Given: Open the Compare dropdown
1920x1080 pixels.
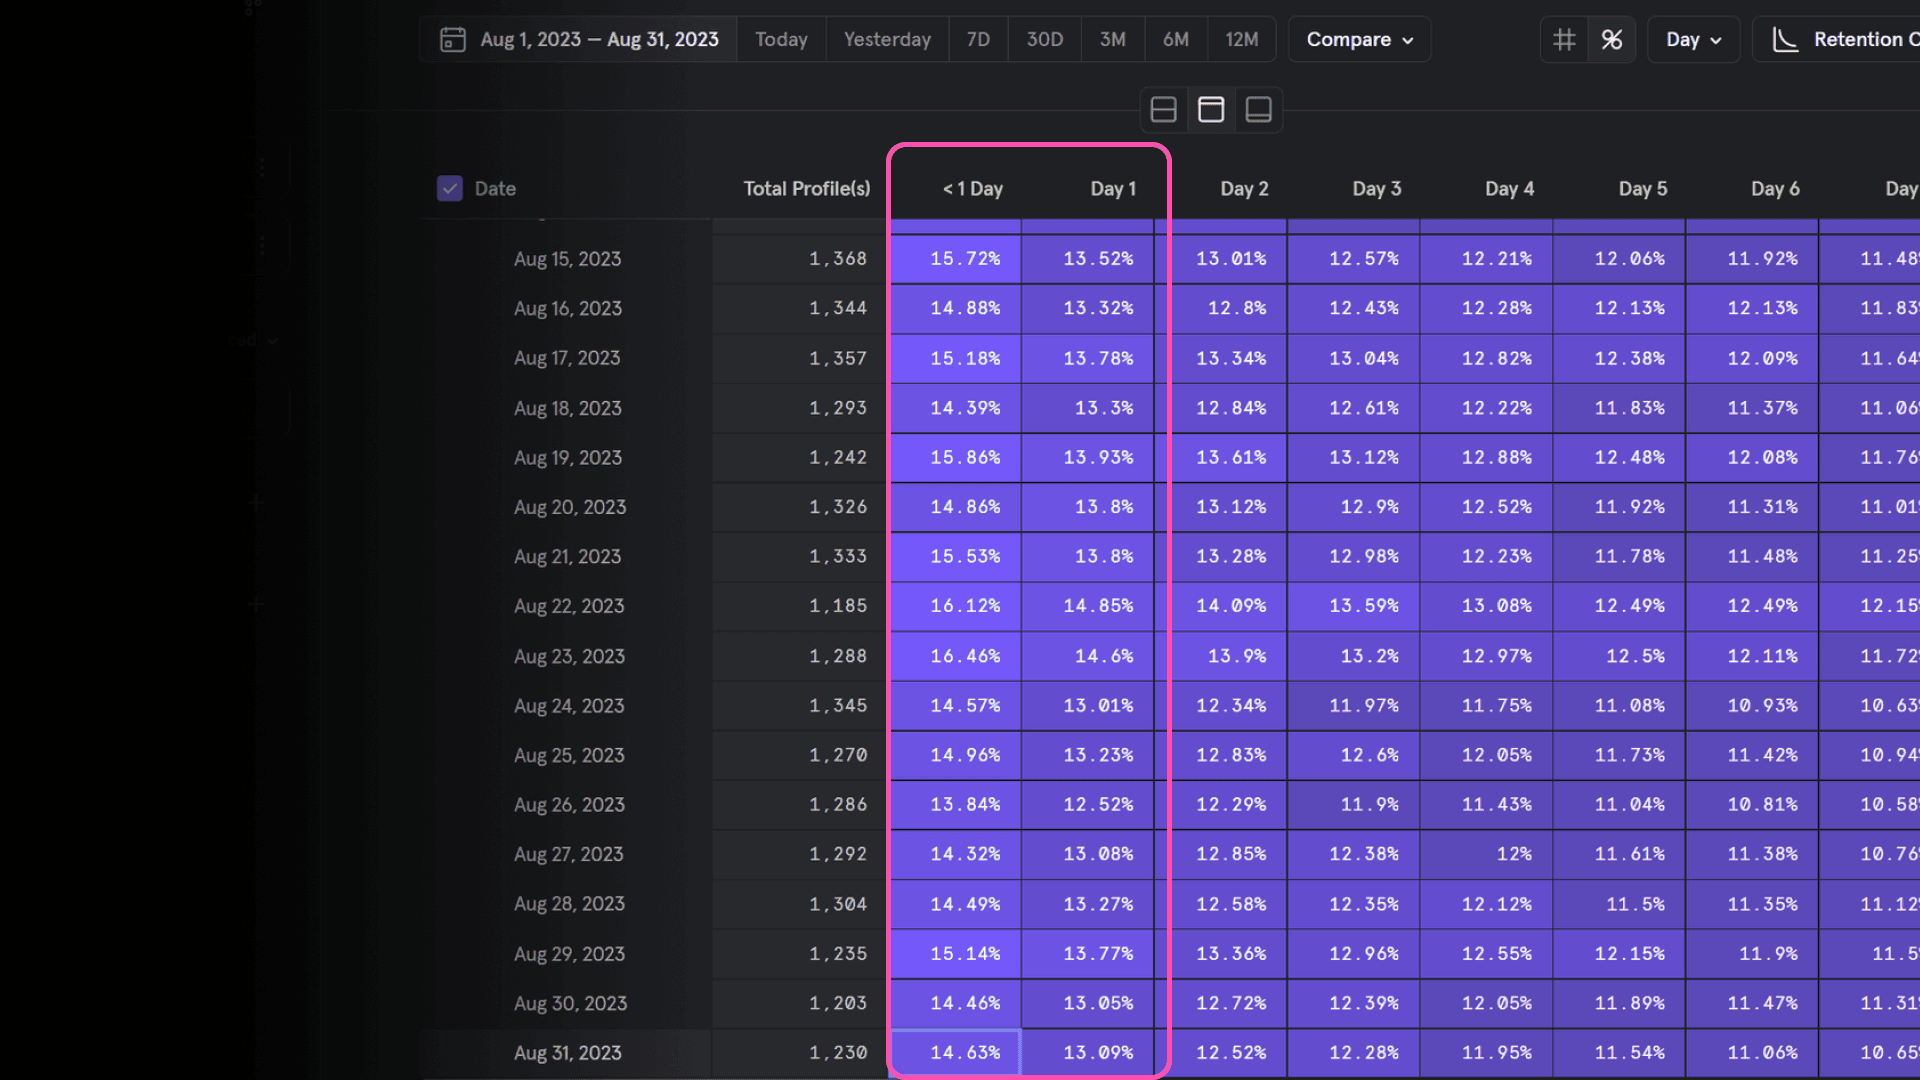Looking at the screenshot, I should pyautogui.click(x=1359, y=39).
